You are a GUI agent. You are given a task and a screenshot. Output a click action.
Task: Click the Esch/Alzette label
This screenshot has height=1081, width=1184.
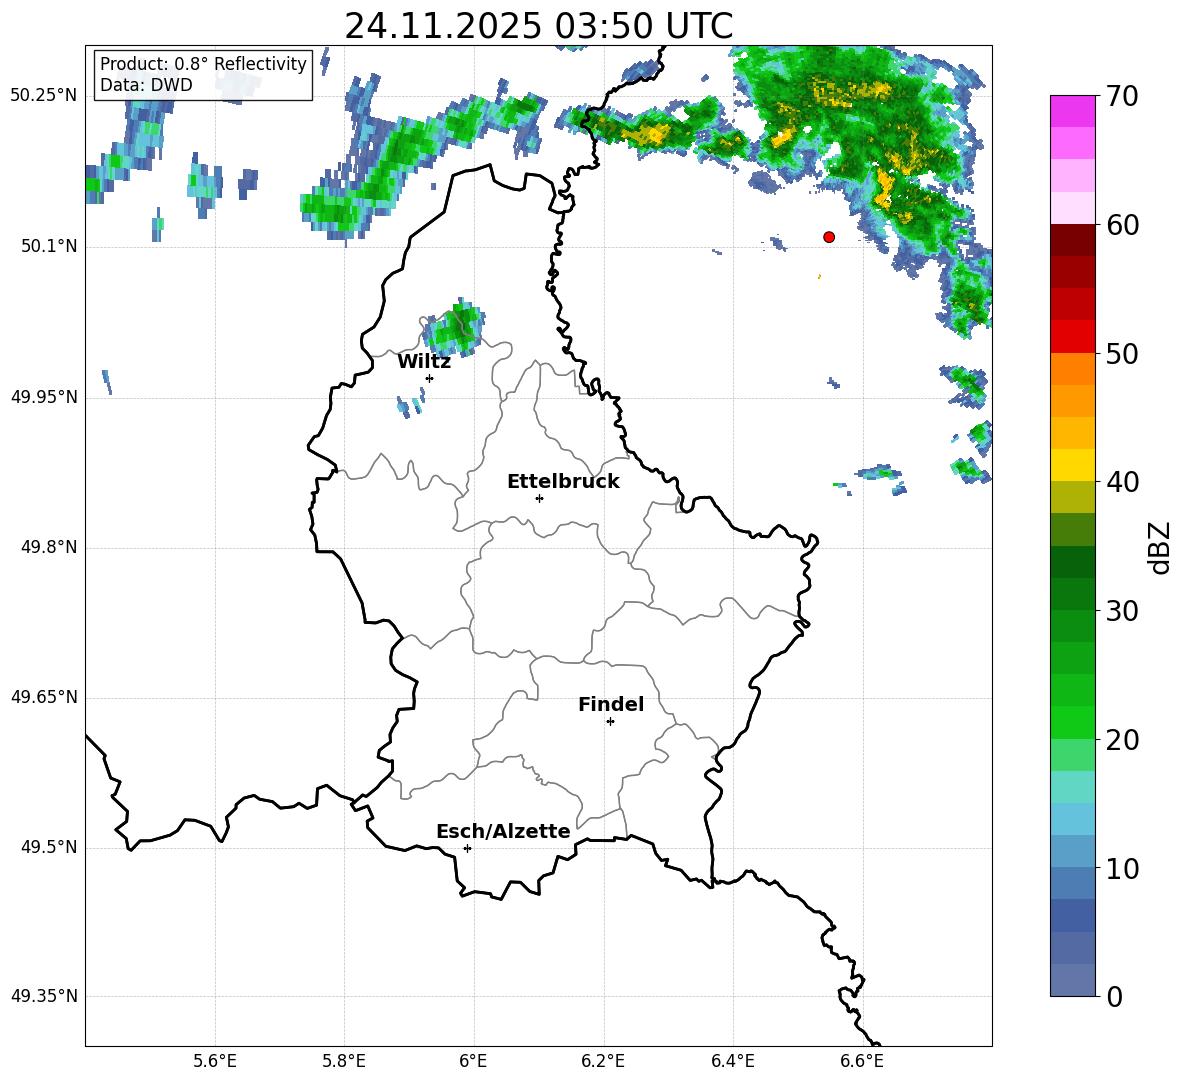[x=503, y=831]
